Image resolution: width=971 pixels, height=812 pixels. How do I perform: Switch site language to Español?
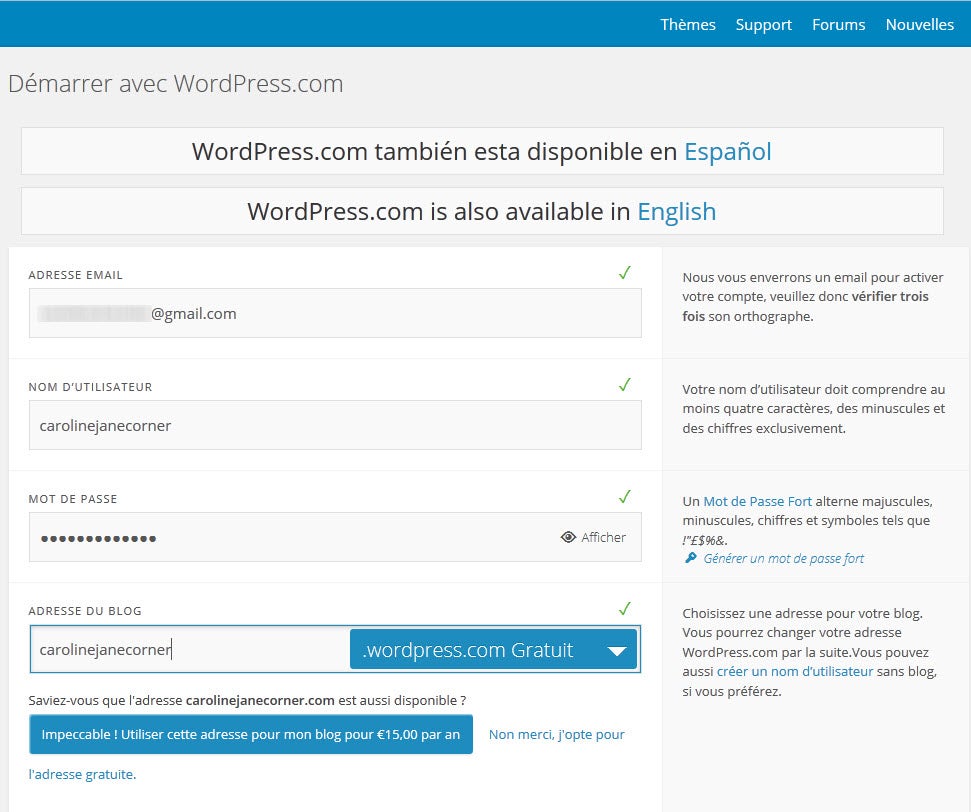[727, 152]
